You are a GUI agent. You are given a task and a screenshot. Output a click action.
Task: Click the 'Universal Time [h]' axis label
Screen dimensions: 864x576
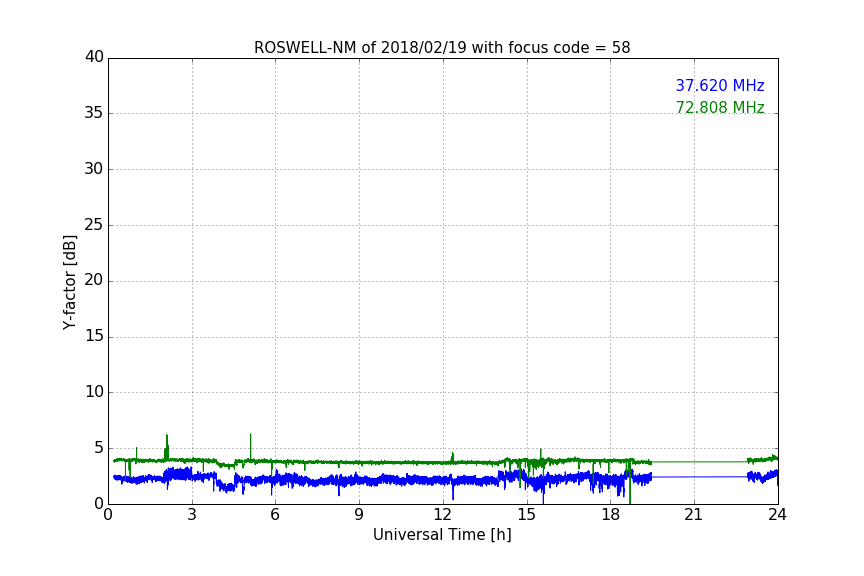(442, 535)
